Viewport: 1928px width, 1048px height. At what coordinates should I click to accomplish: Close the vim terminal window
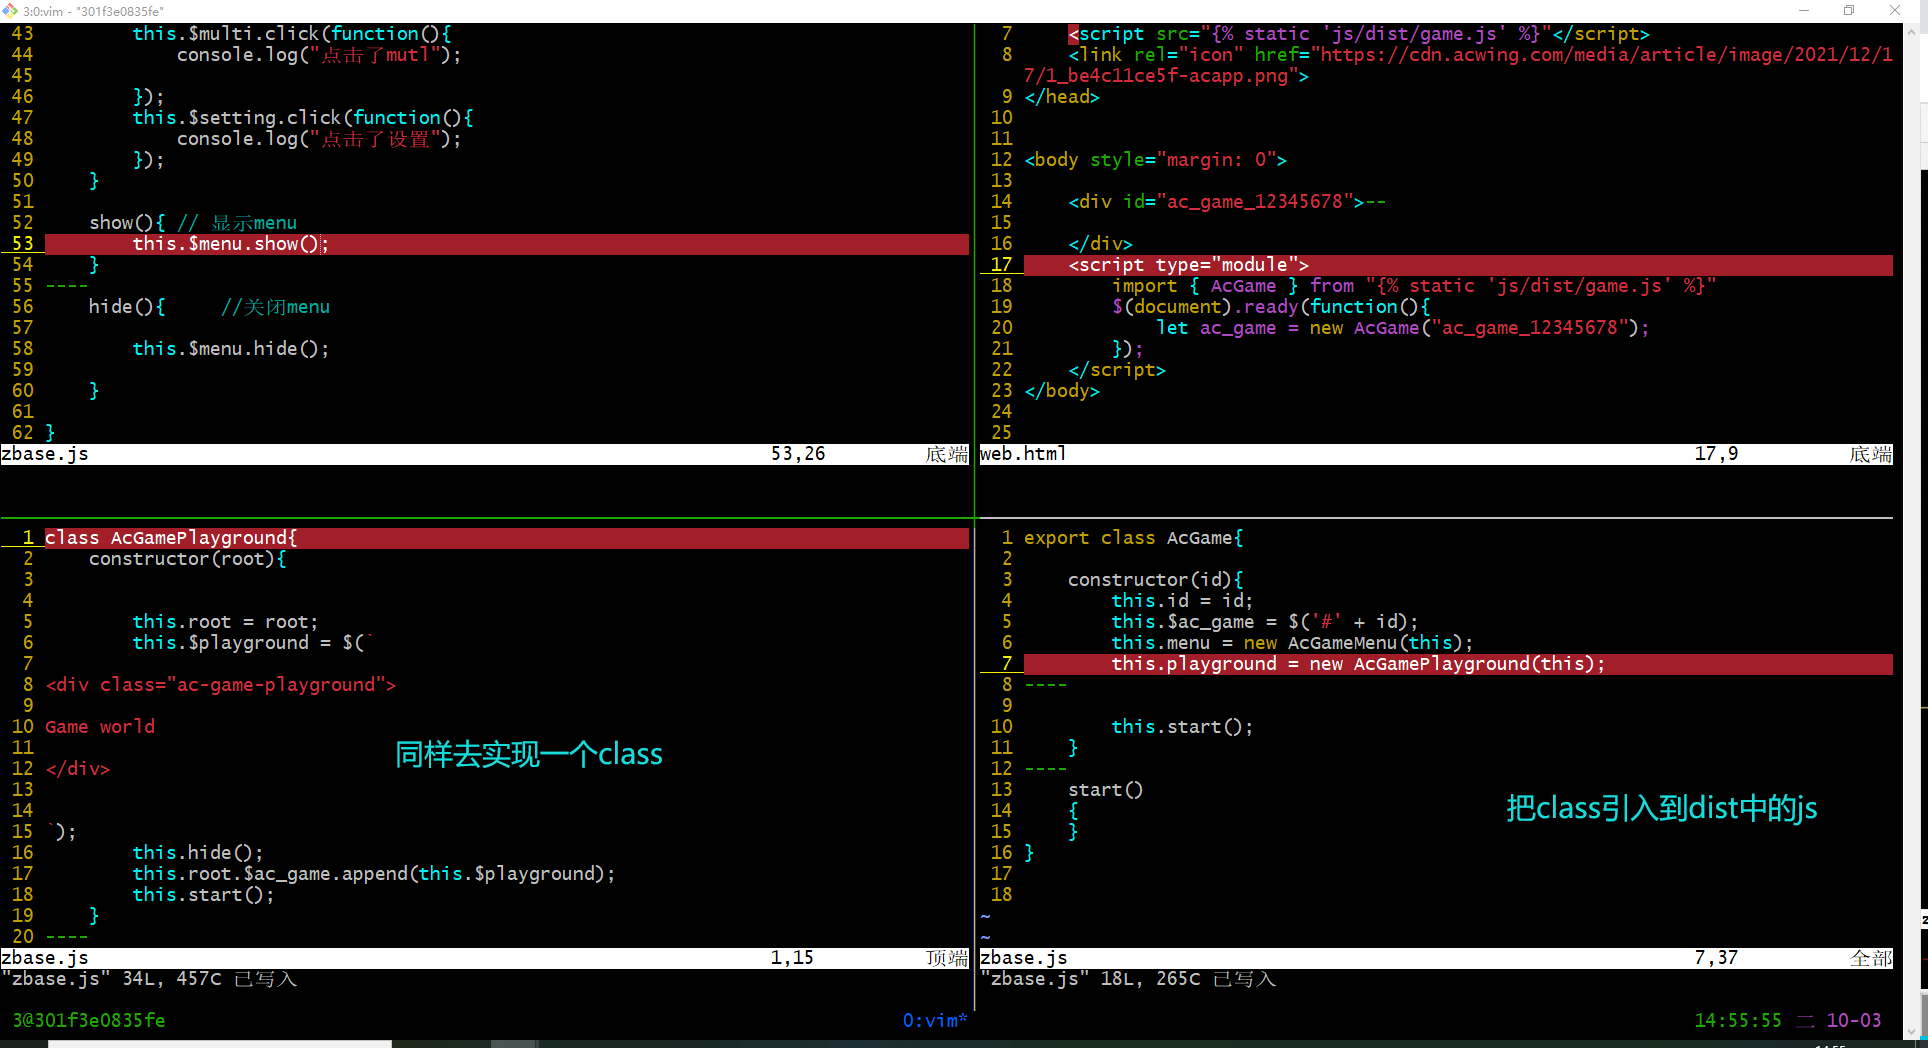pyautogui.click(x=1895, y=10)
